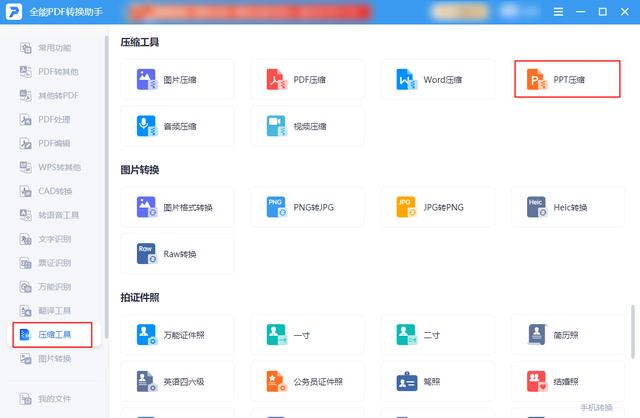Select the Heic转换 conversion tool

pos(568,207)
